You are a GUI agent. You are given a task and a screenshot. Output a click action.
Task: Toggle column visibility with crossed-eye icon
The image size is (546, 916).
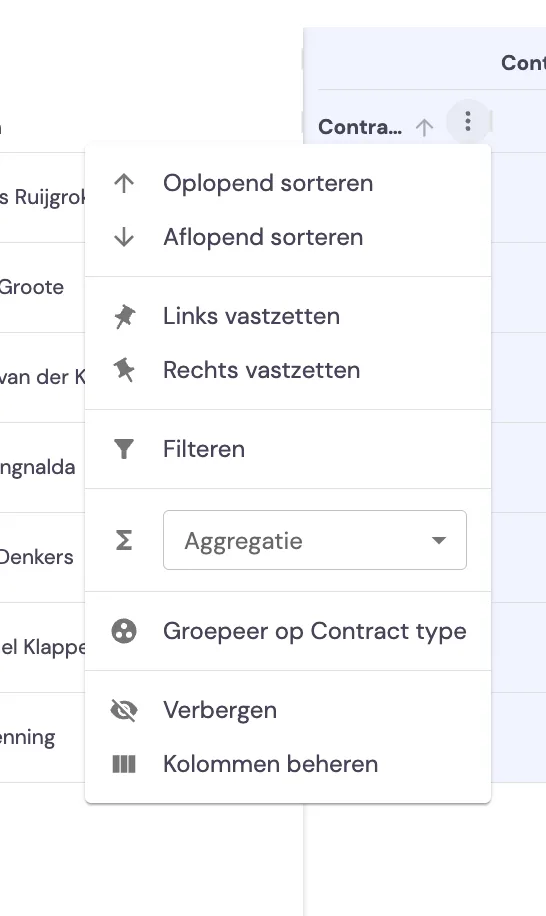(x=124, y=710)
